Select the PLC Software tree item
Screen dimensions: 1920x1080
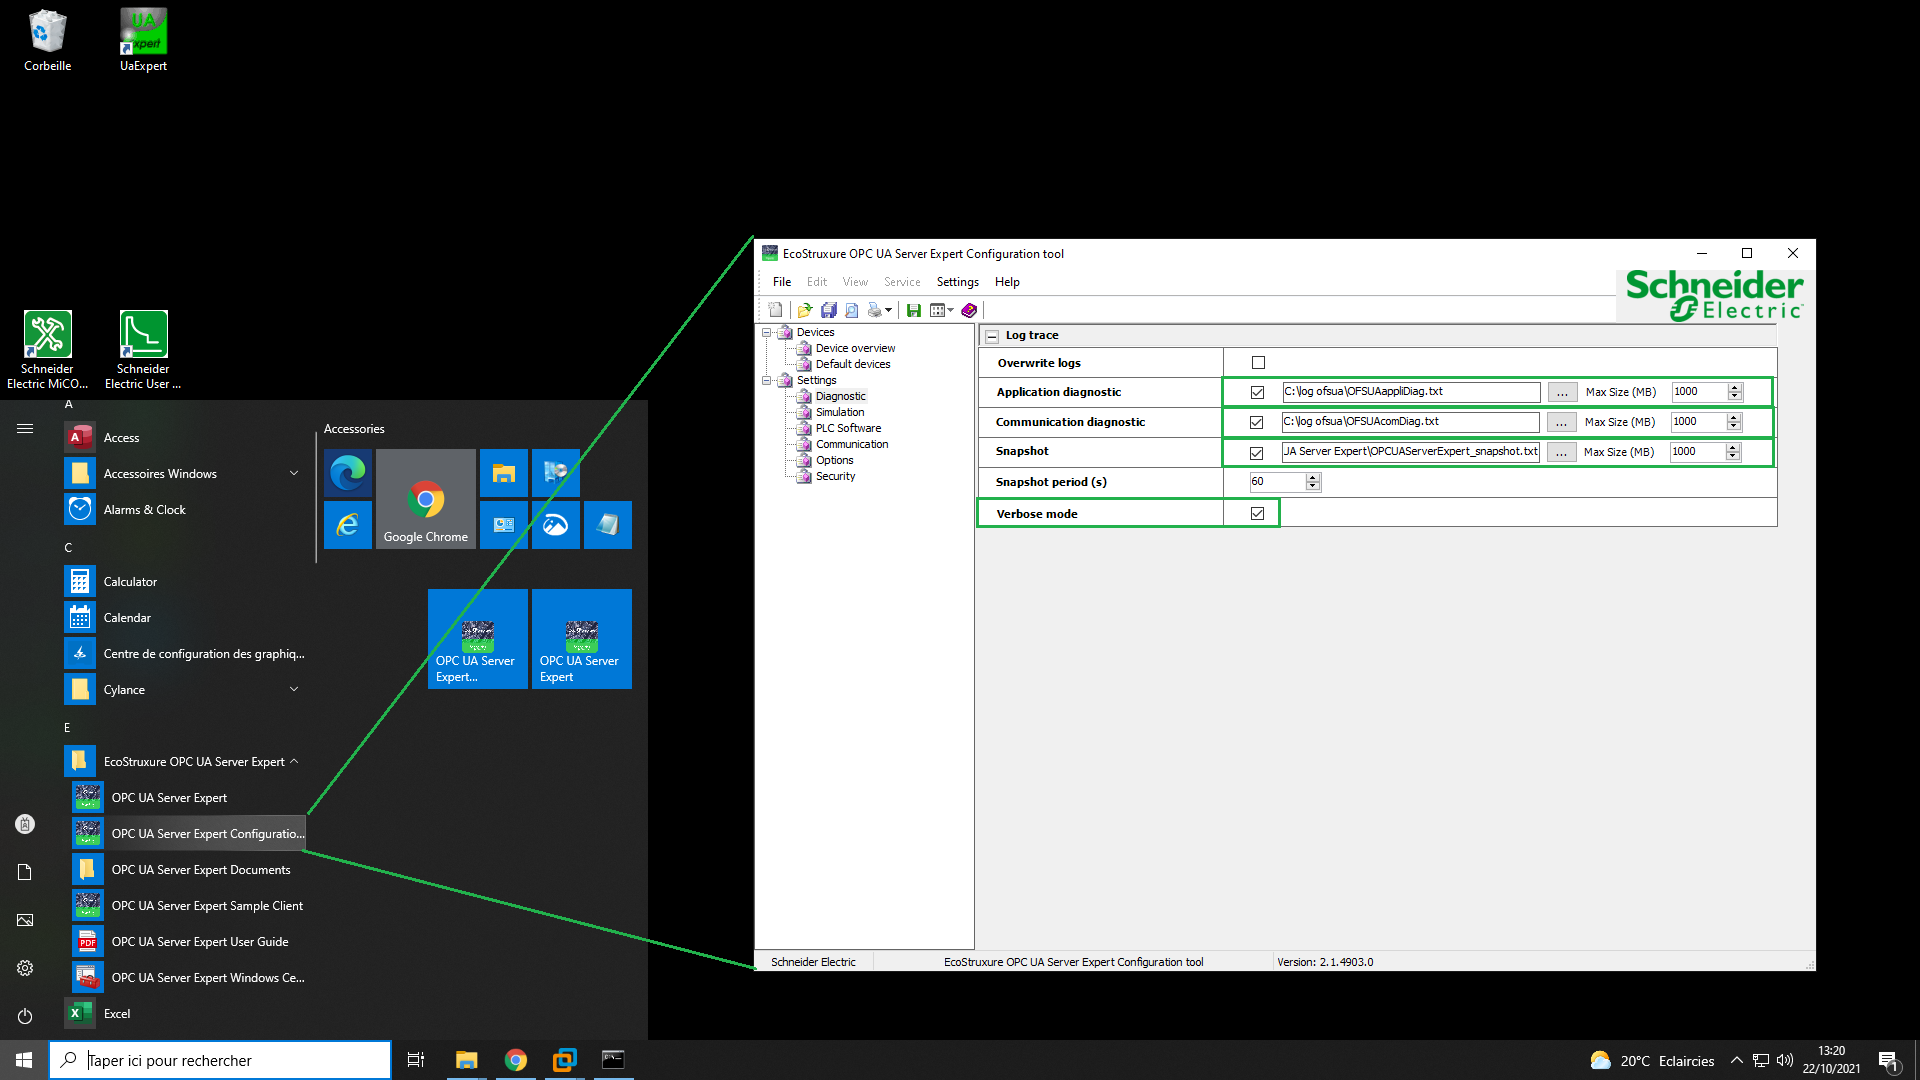(x=848, y=428)
